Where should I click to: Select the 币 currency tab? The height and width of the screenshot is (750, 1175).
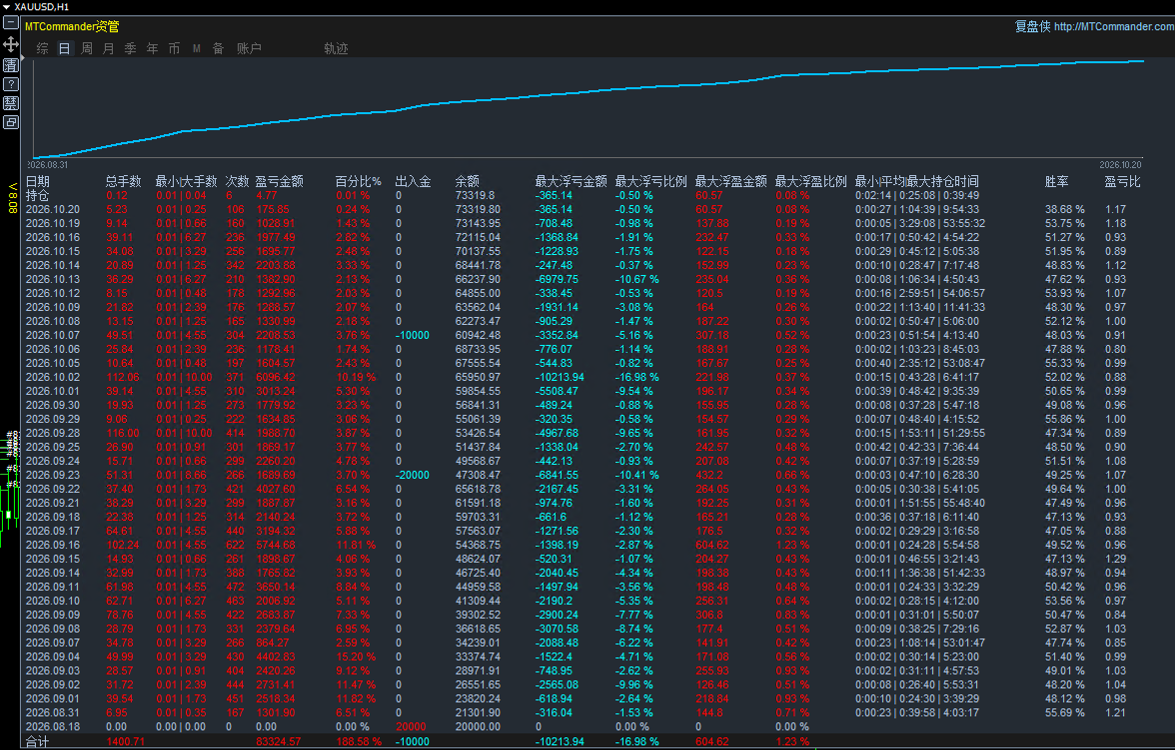click(174, 49)
